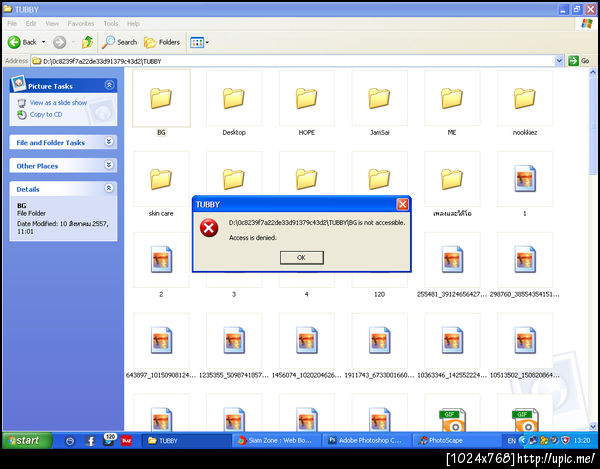600x469 pixels.
Task: Switch to Siam Zone browser taskbar button
Action: coord(276,441)
